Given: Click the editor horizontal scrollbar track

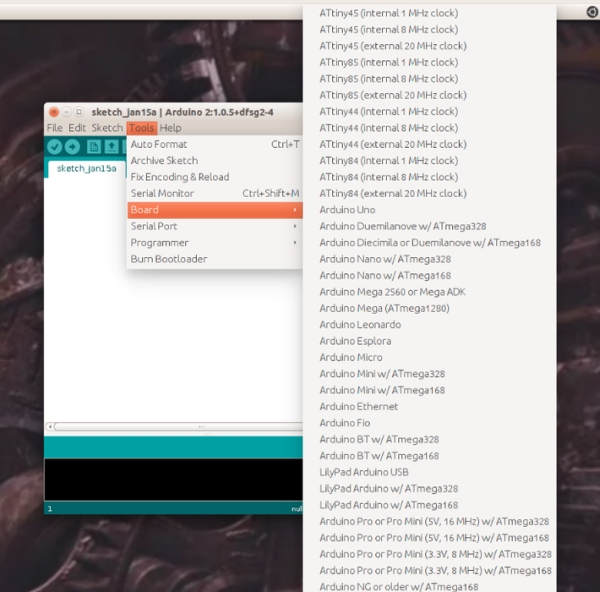Looking at the screenshot, I should [179, 426].
